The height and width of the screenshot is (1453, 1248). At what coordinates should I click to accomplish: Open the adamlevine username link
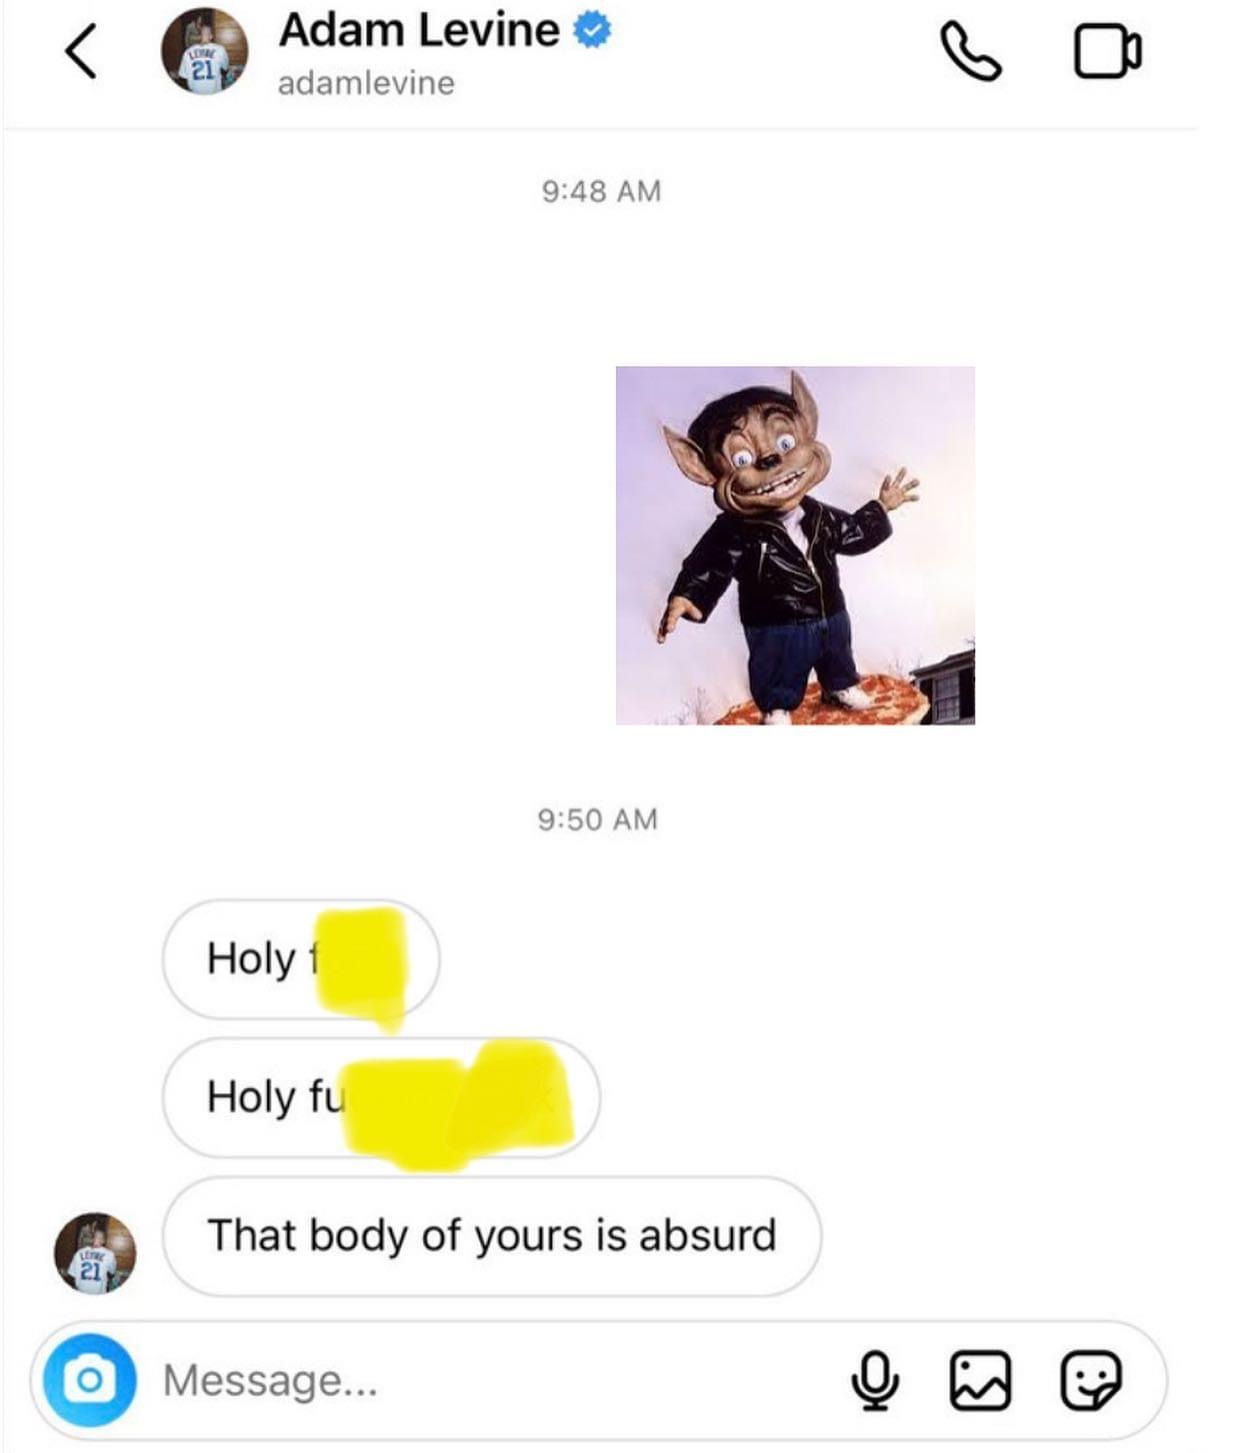pyautogui.click(x=366, y=83)
